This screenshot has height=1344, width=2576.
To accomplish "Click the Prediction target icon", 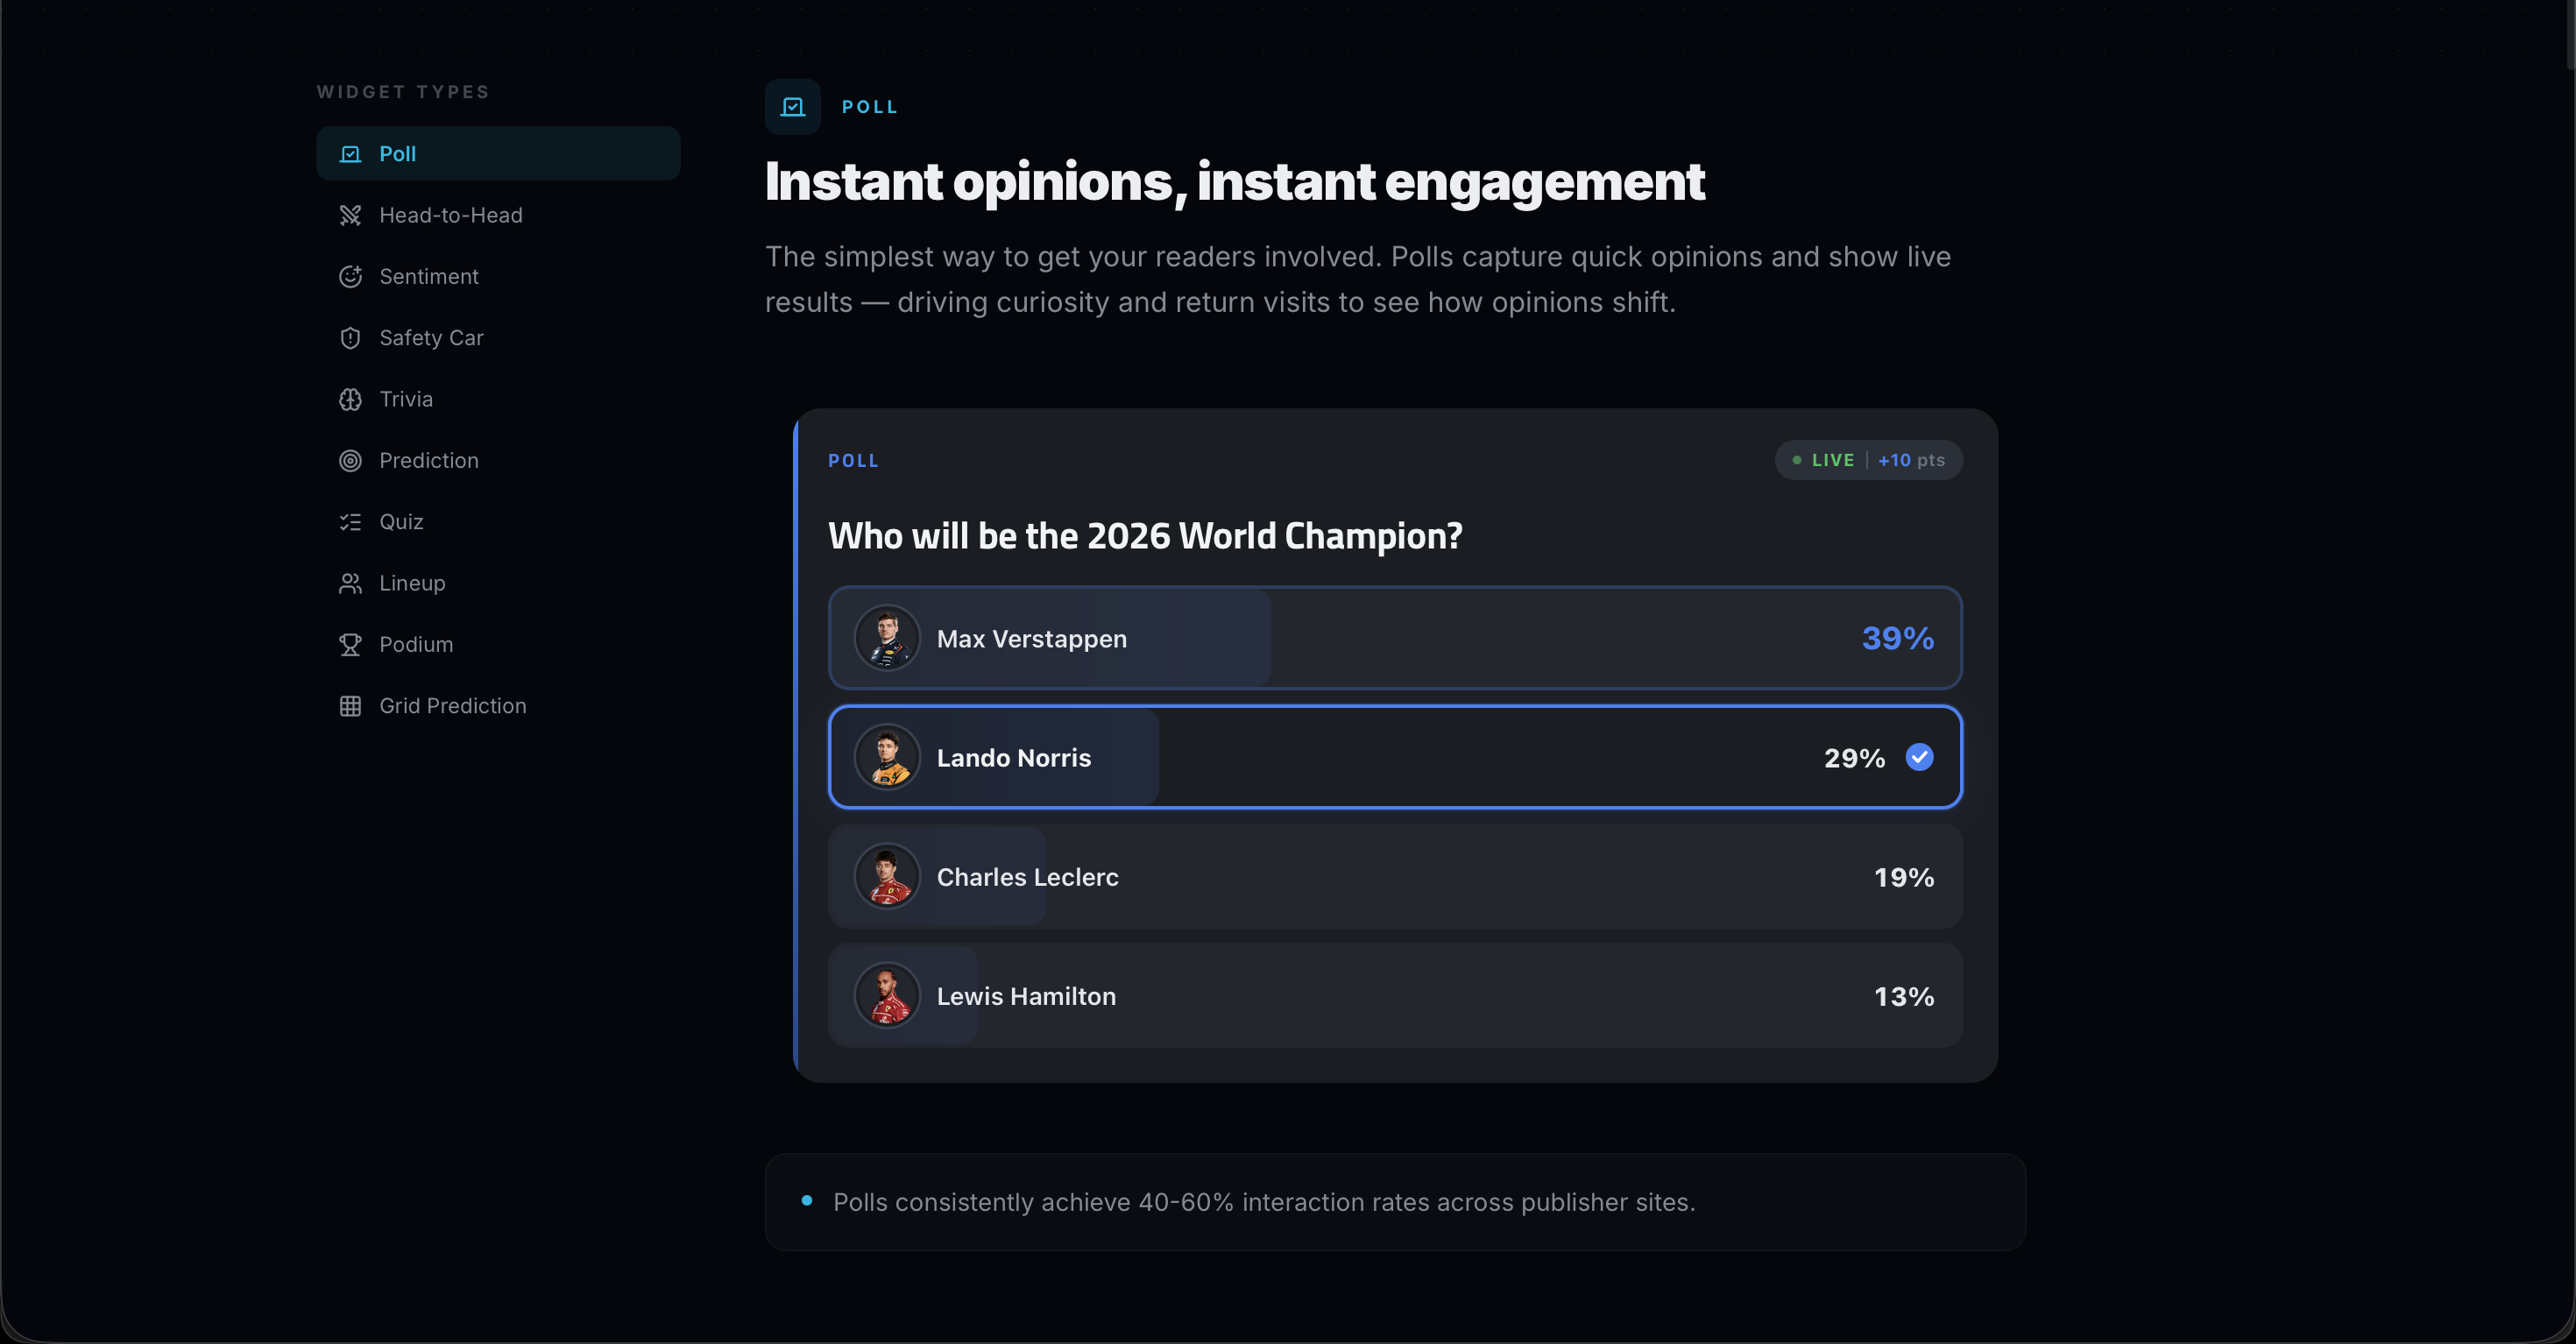I will pos(350,461).
